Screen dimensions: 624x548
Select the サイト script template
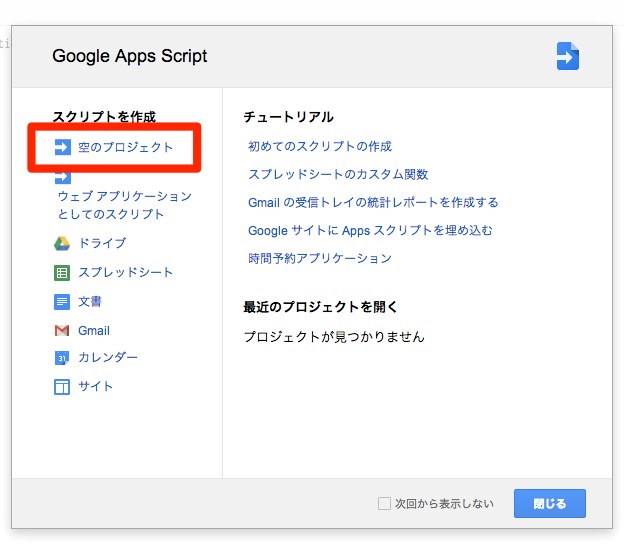click(96, 386)
